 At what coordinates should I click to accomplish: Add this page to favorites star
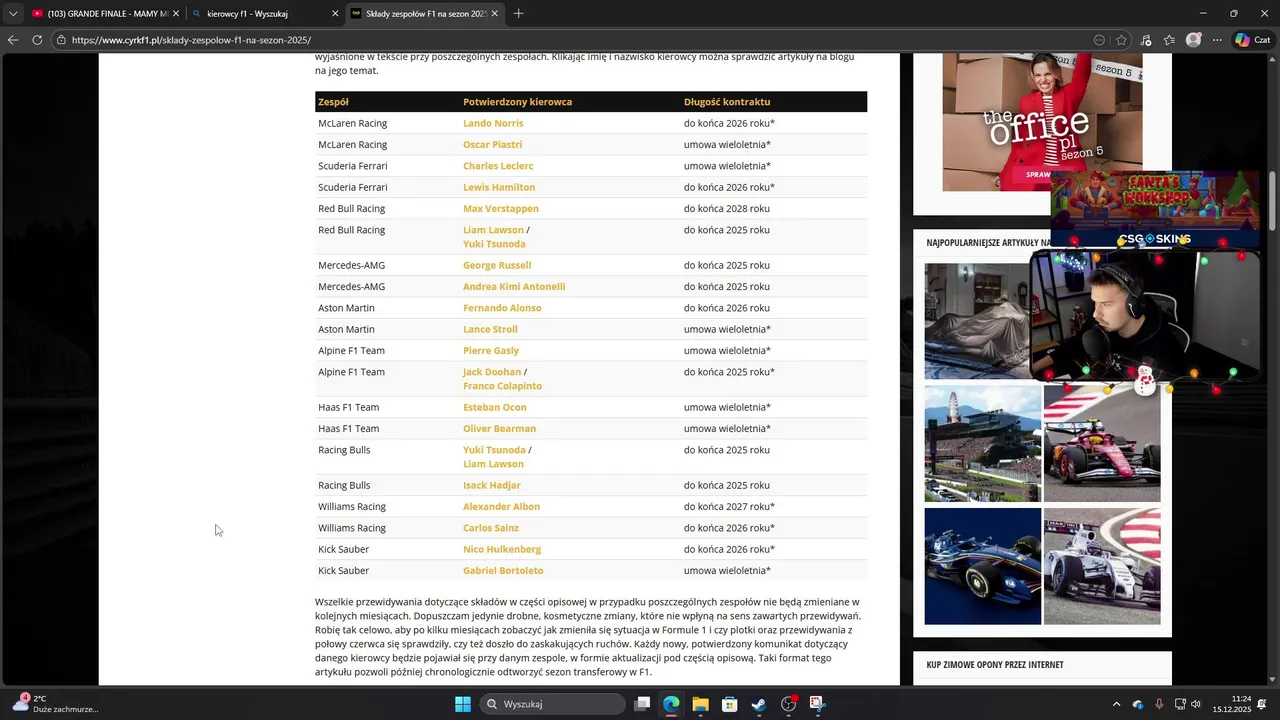pos(1122,40)
